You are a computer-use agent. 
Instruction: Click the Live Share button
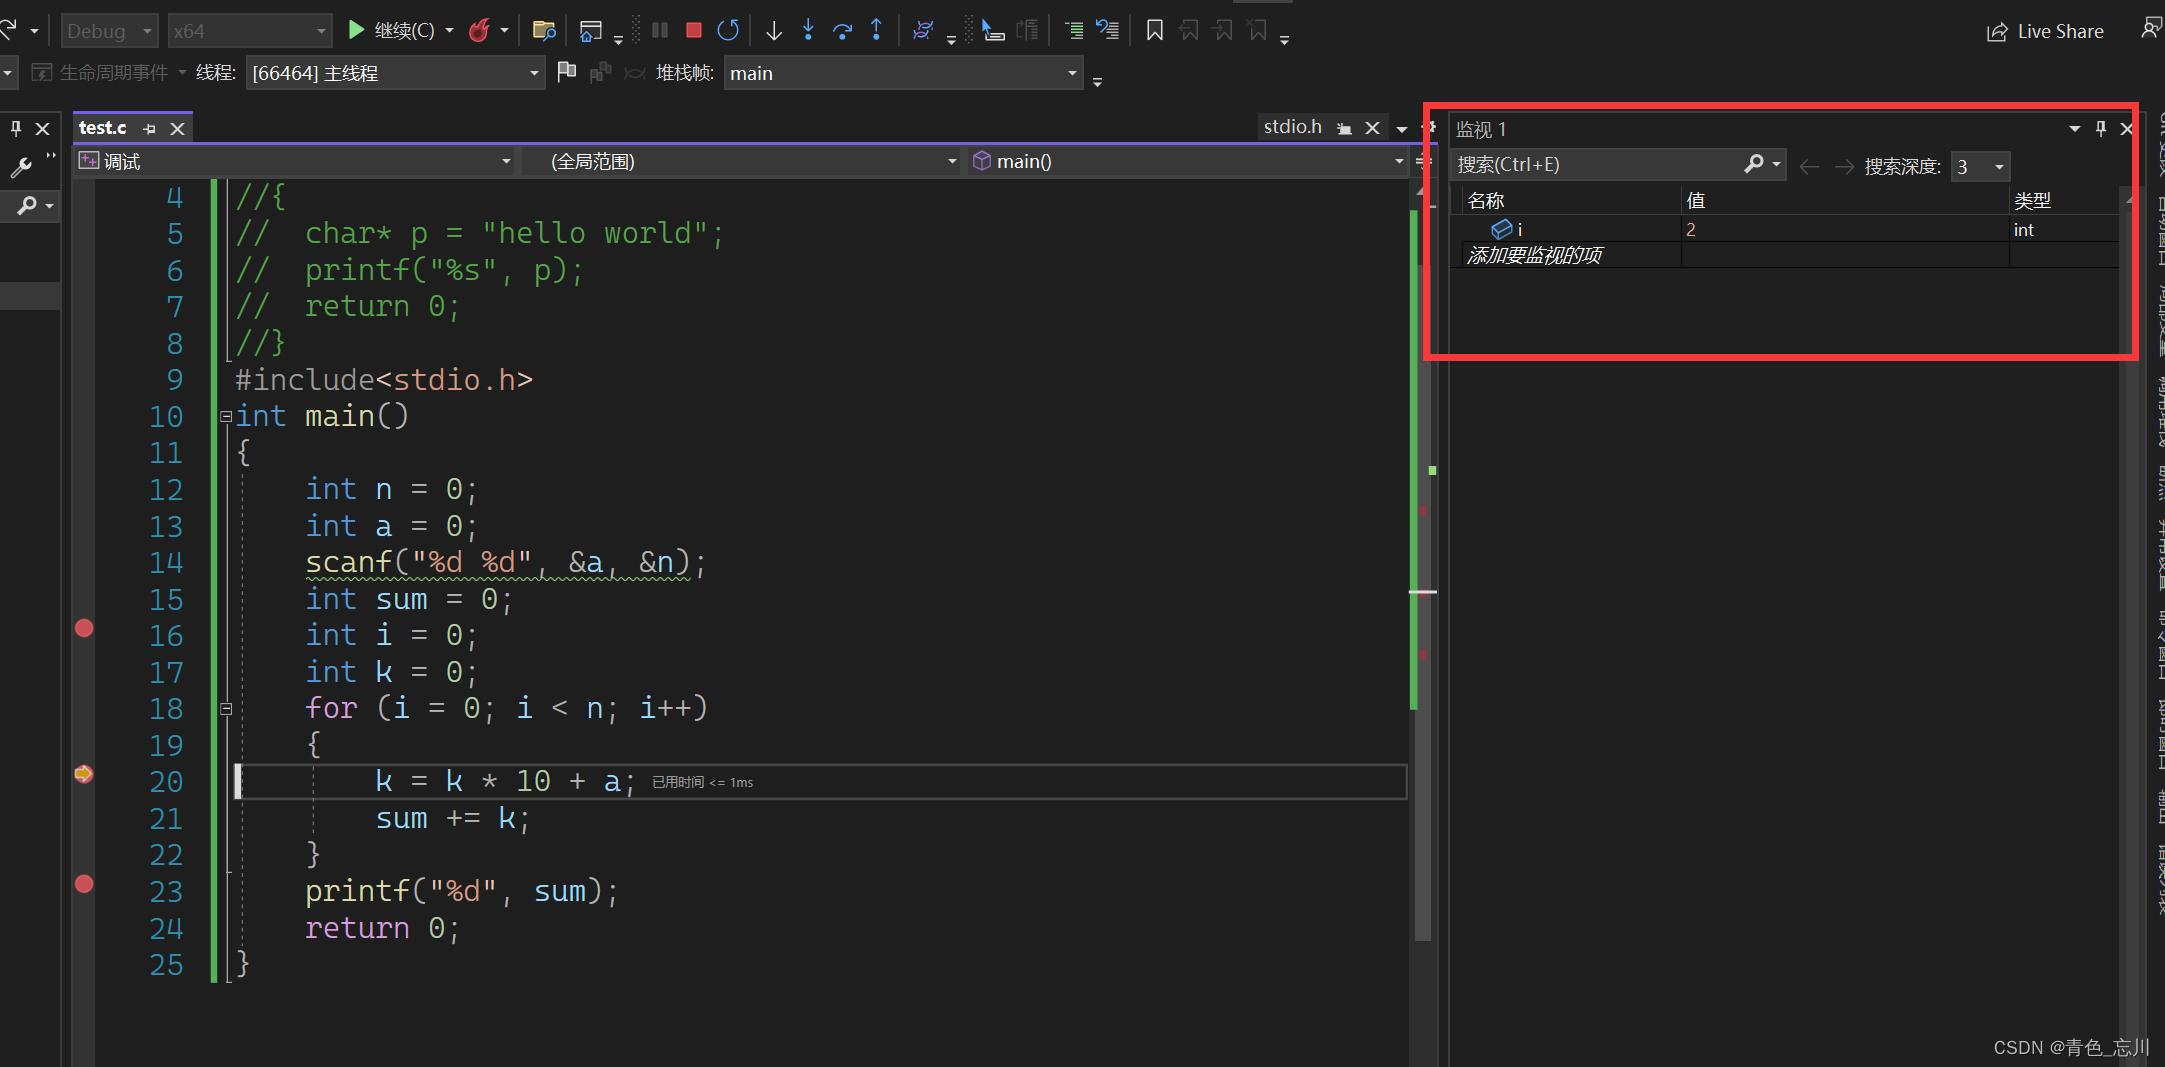coord(2045,32)
